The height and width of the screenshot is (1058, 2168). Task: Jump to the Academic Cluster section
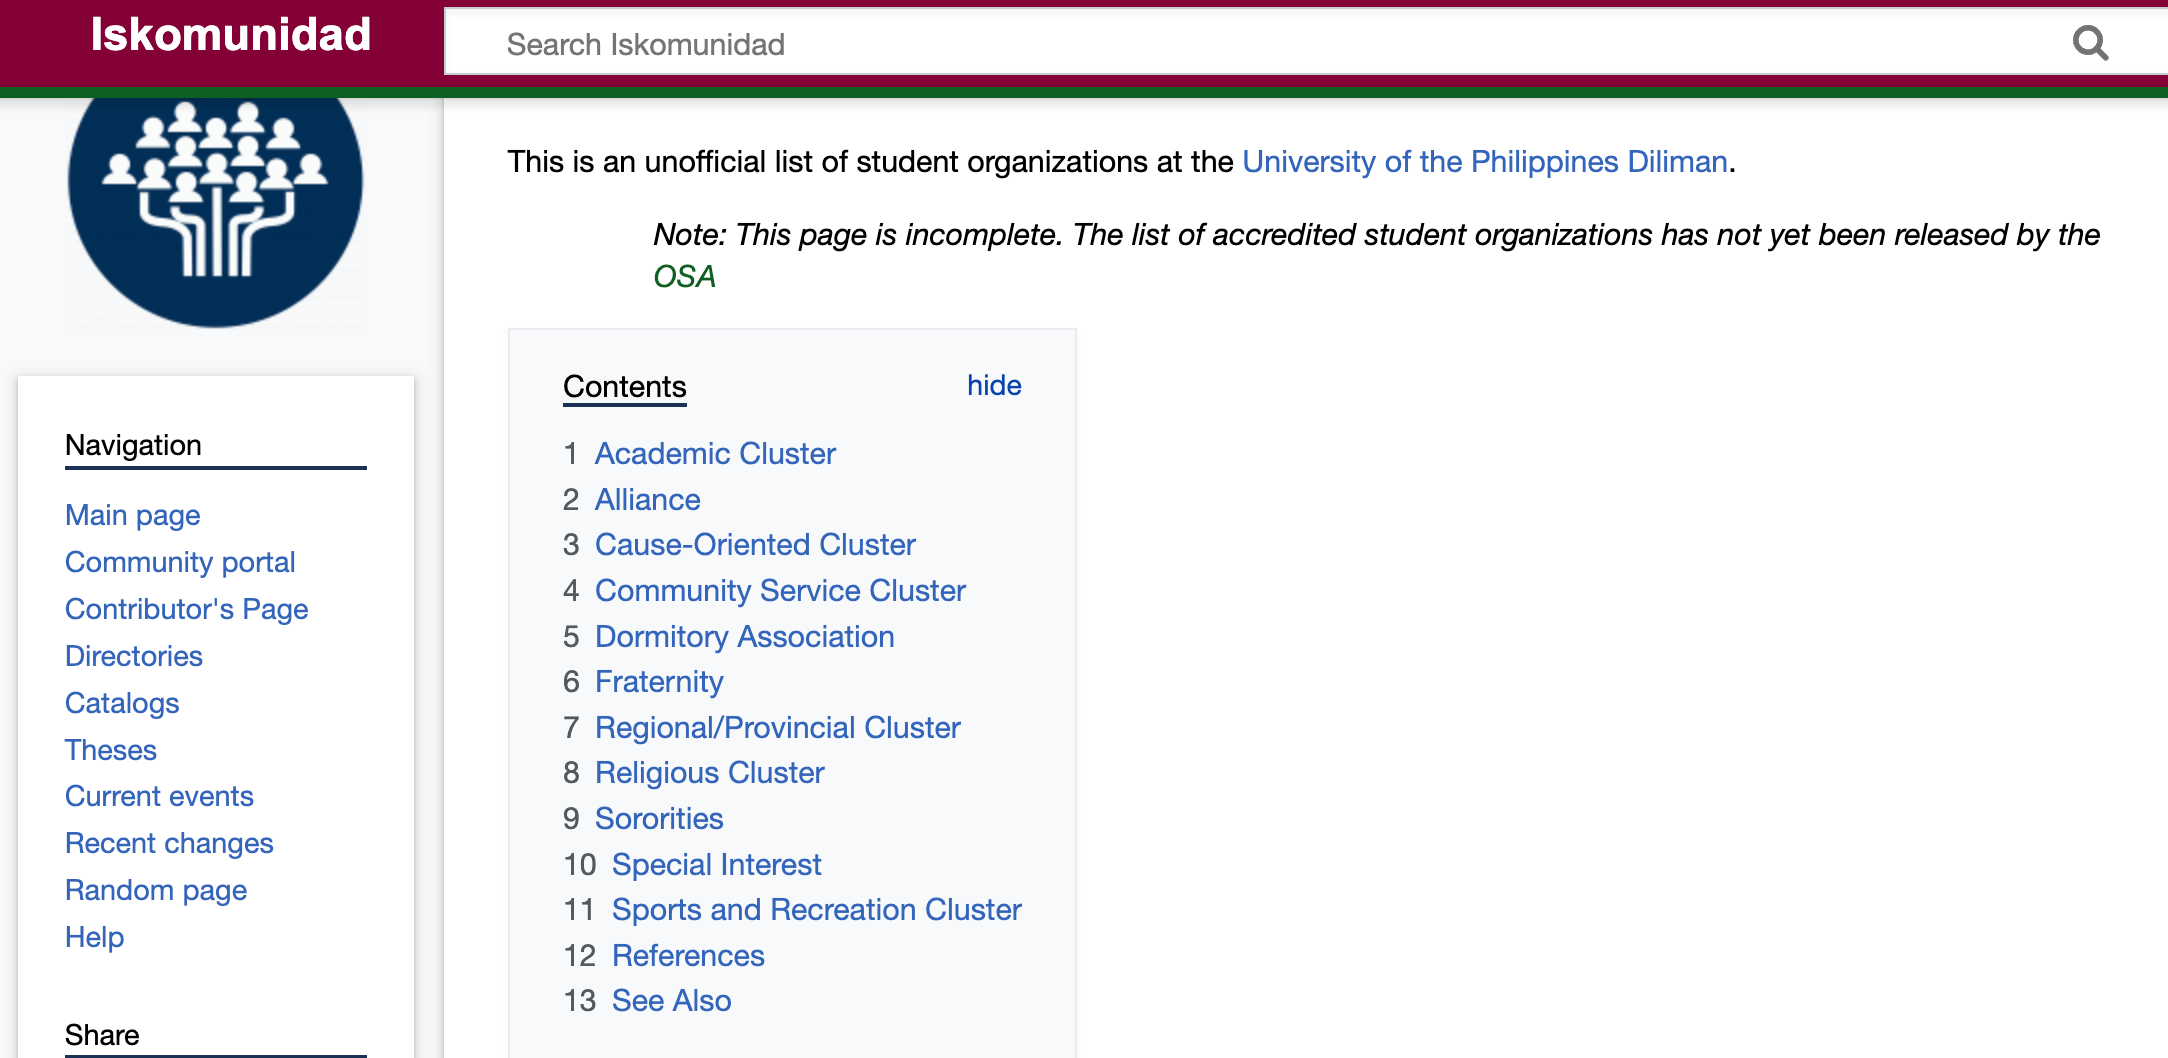coord(714,453)
